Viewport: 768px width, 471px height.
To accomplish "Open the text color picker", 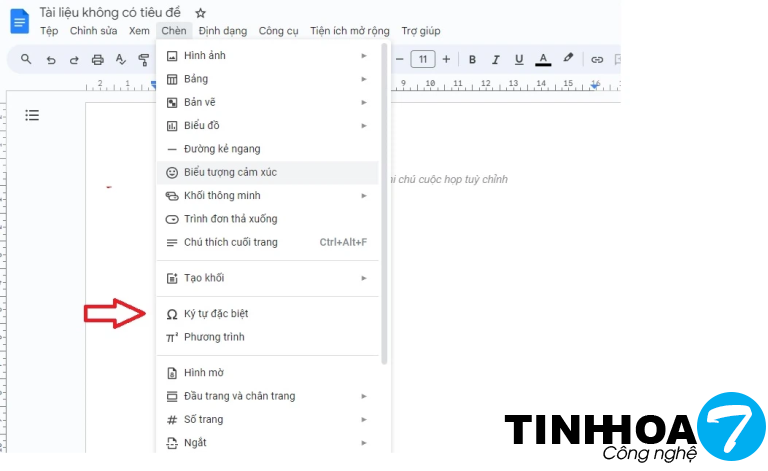I will coord(543,59).
